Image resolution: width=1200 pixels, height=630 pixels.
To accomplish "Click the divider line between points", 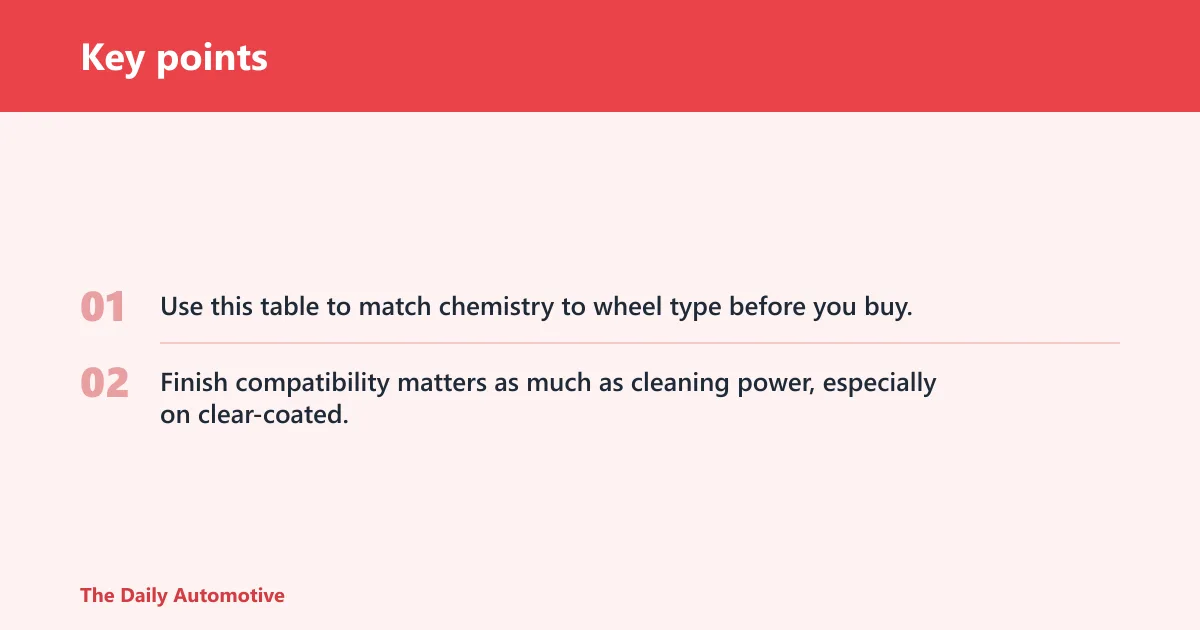I will (640, 343).
